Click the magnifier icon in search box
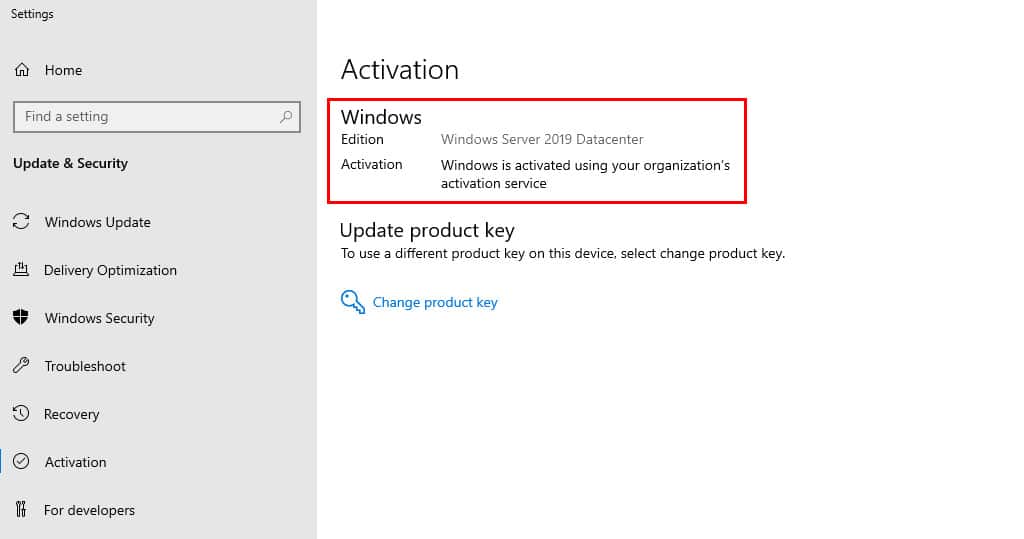Screen dimensions: 1024x539 [286, 117]
